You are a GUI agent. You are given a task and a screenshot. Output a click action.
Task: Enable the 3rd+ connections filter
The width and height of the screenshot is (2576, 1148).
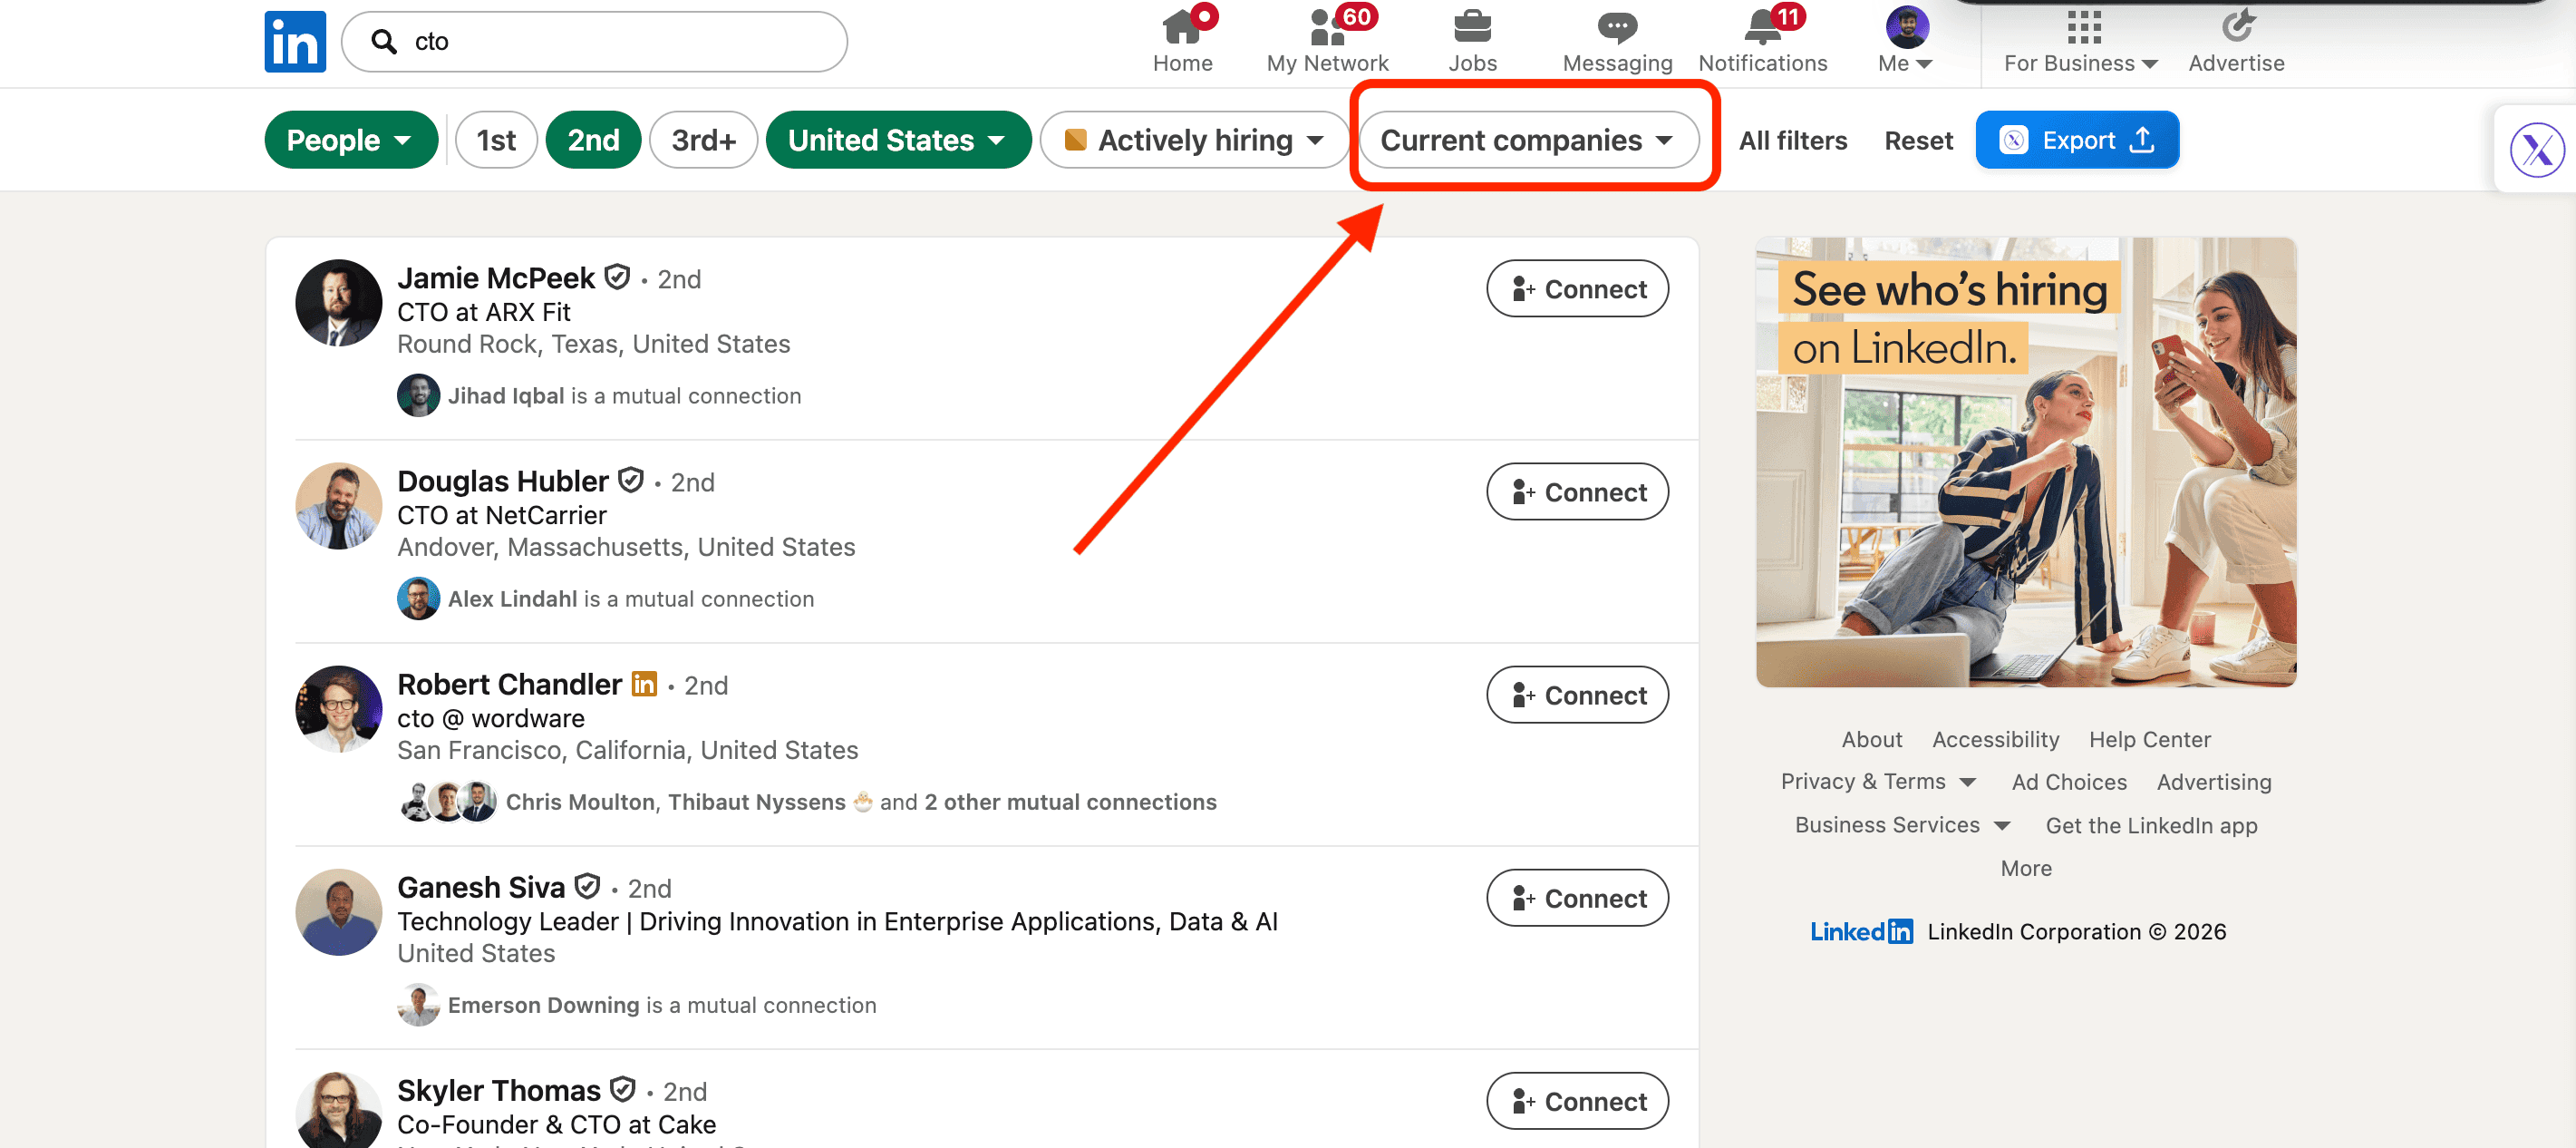pos(703,140)
